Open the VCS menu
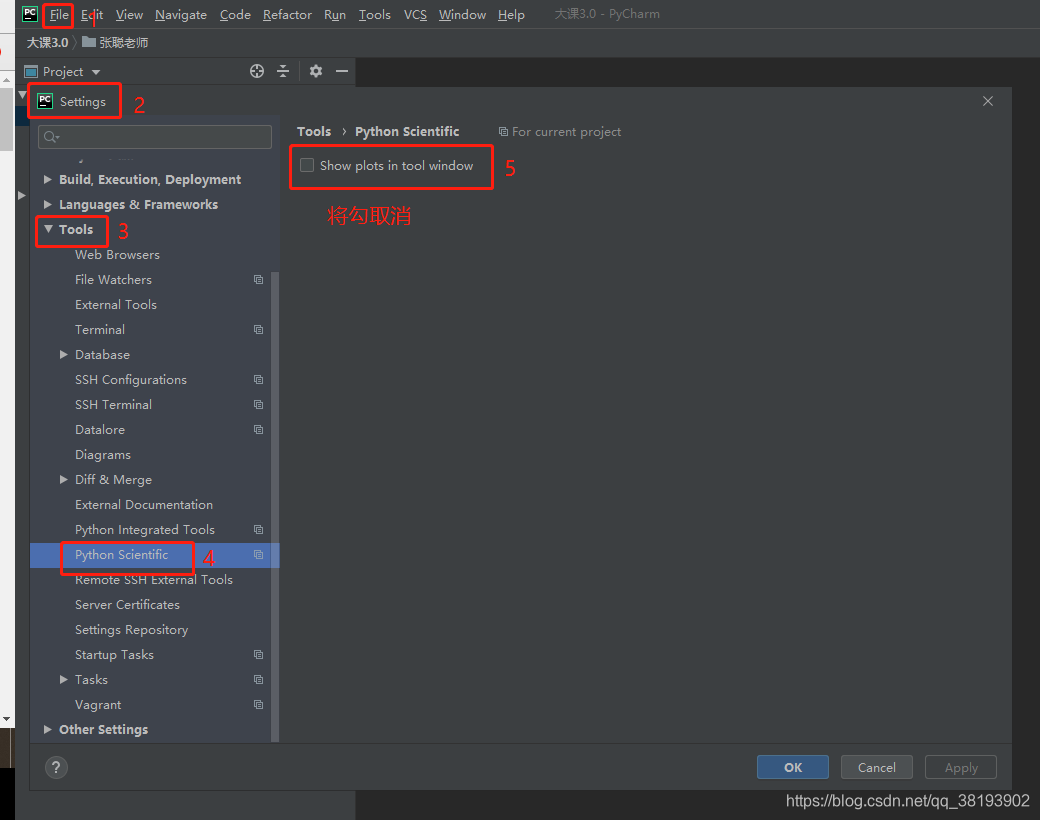 (415, 15)
